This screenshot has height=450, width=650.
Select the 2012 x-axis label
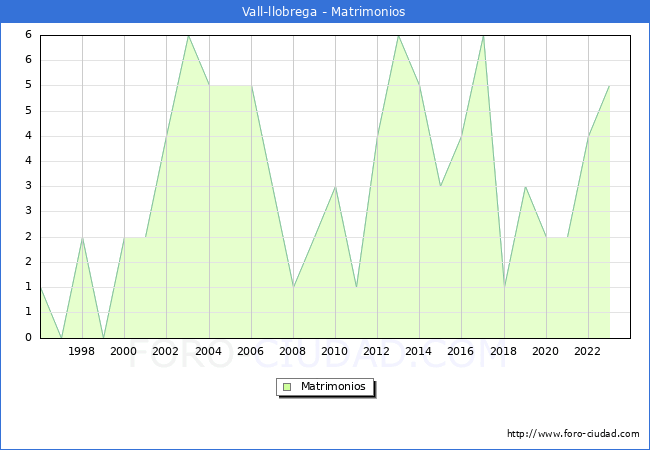coord(376,351)
